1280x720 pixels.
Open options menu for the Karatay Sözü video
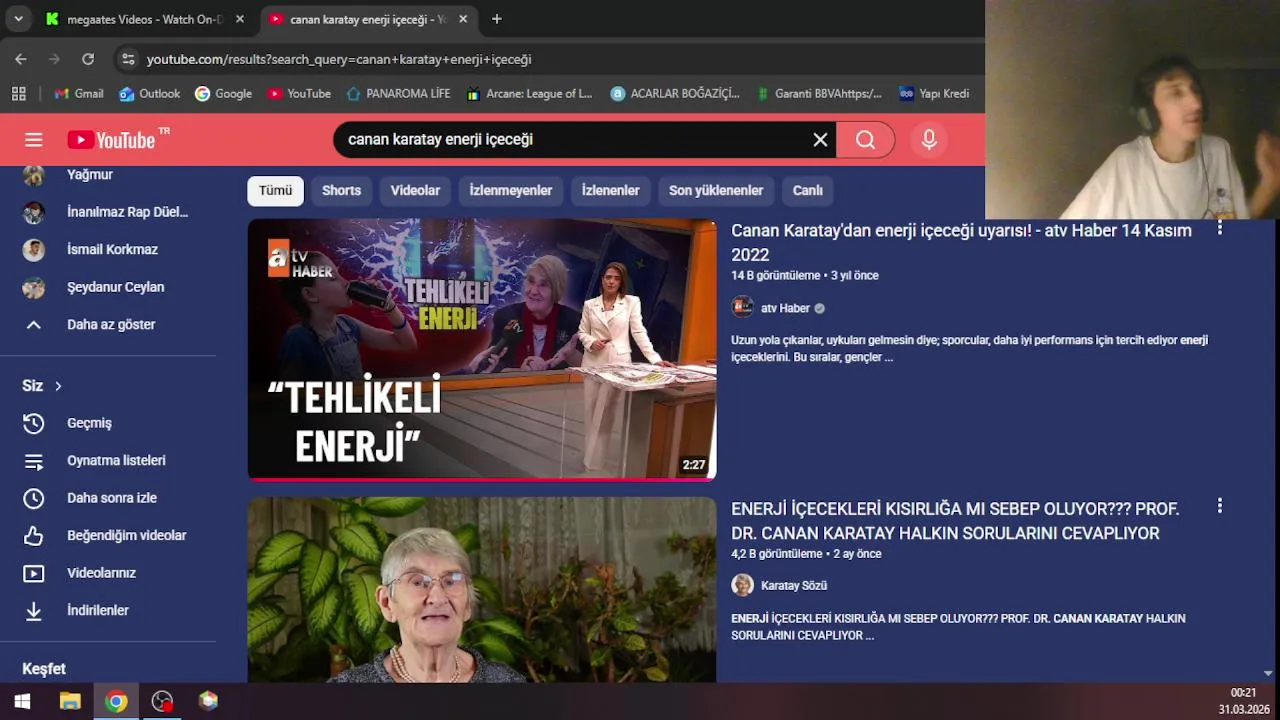tap(1219, 506)
